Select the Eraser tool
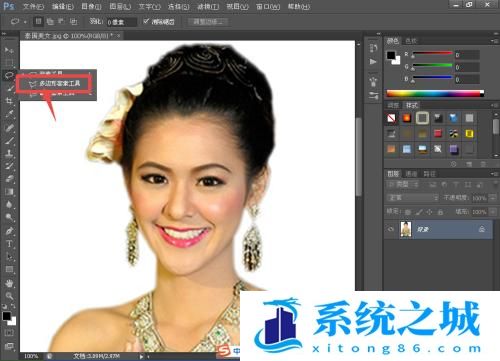 tap(9, 179)
